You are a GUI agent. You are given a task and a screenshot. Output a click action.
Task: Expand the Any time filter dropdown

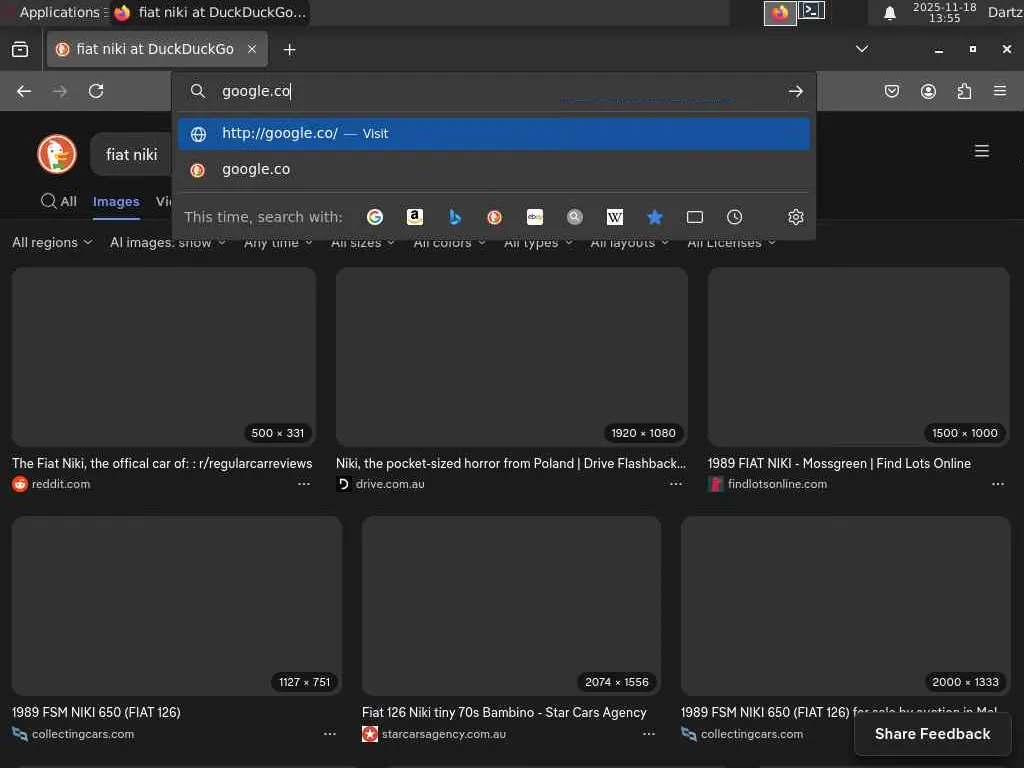[278, 242]
